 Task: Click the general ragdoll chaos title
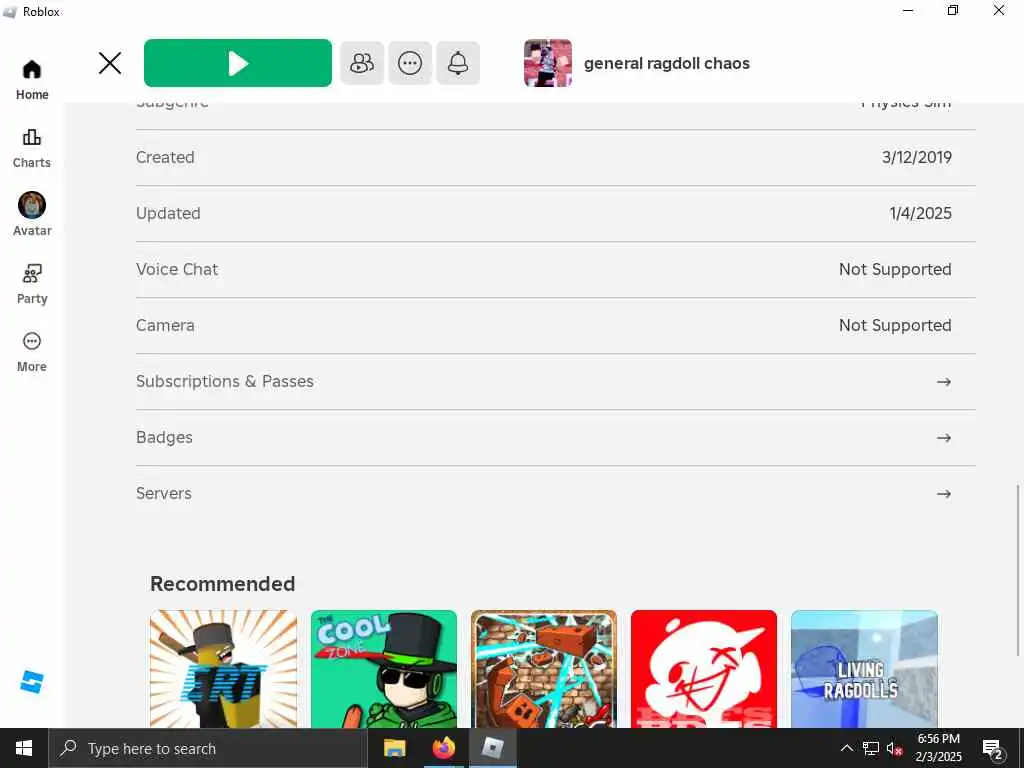click(667, 63)
